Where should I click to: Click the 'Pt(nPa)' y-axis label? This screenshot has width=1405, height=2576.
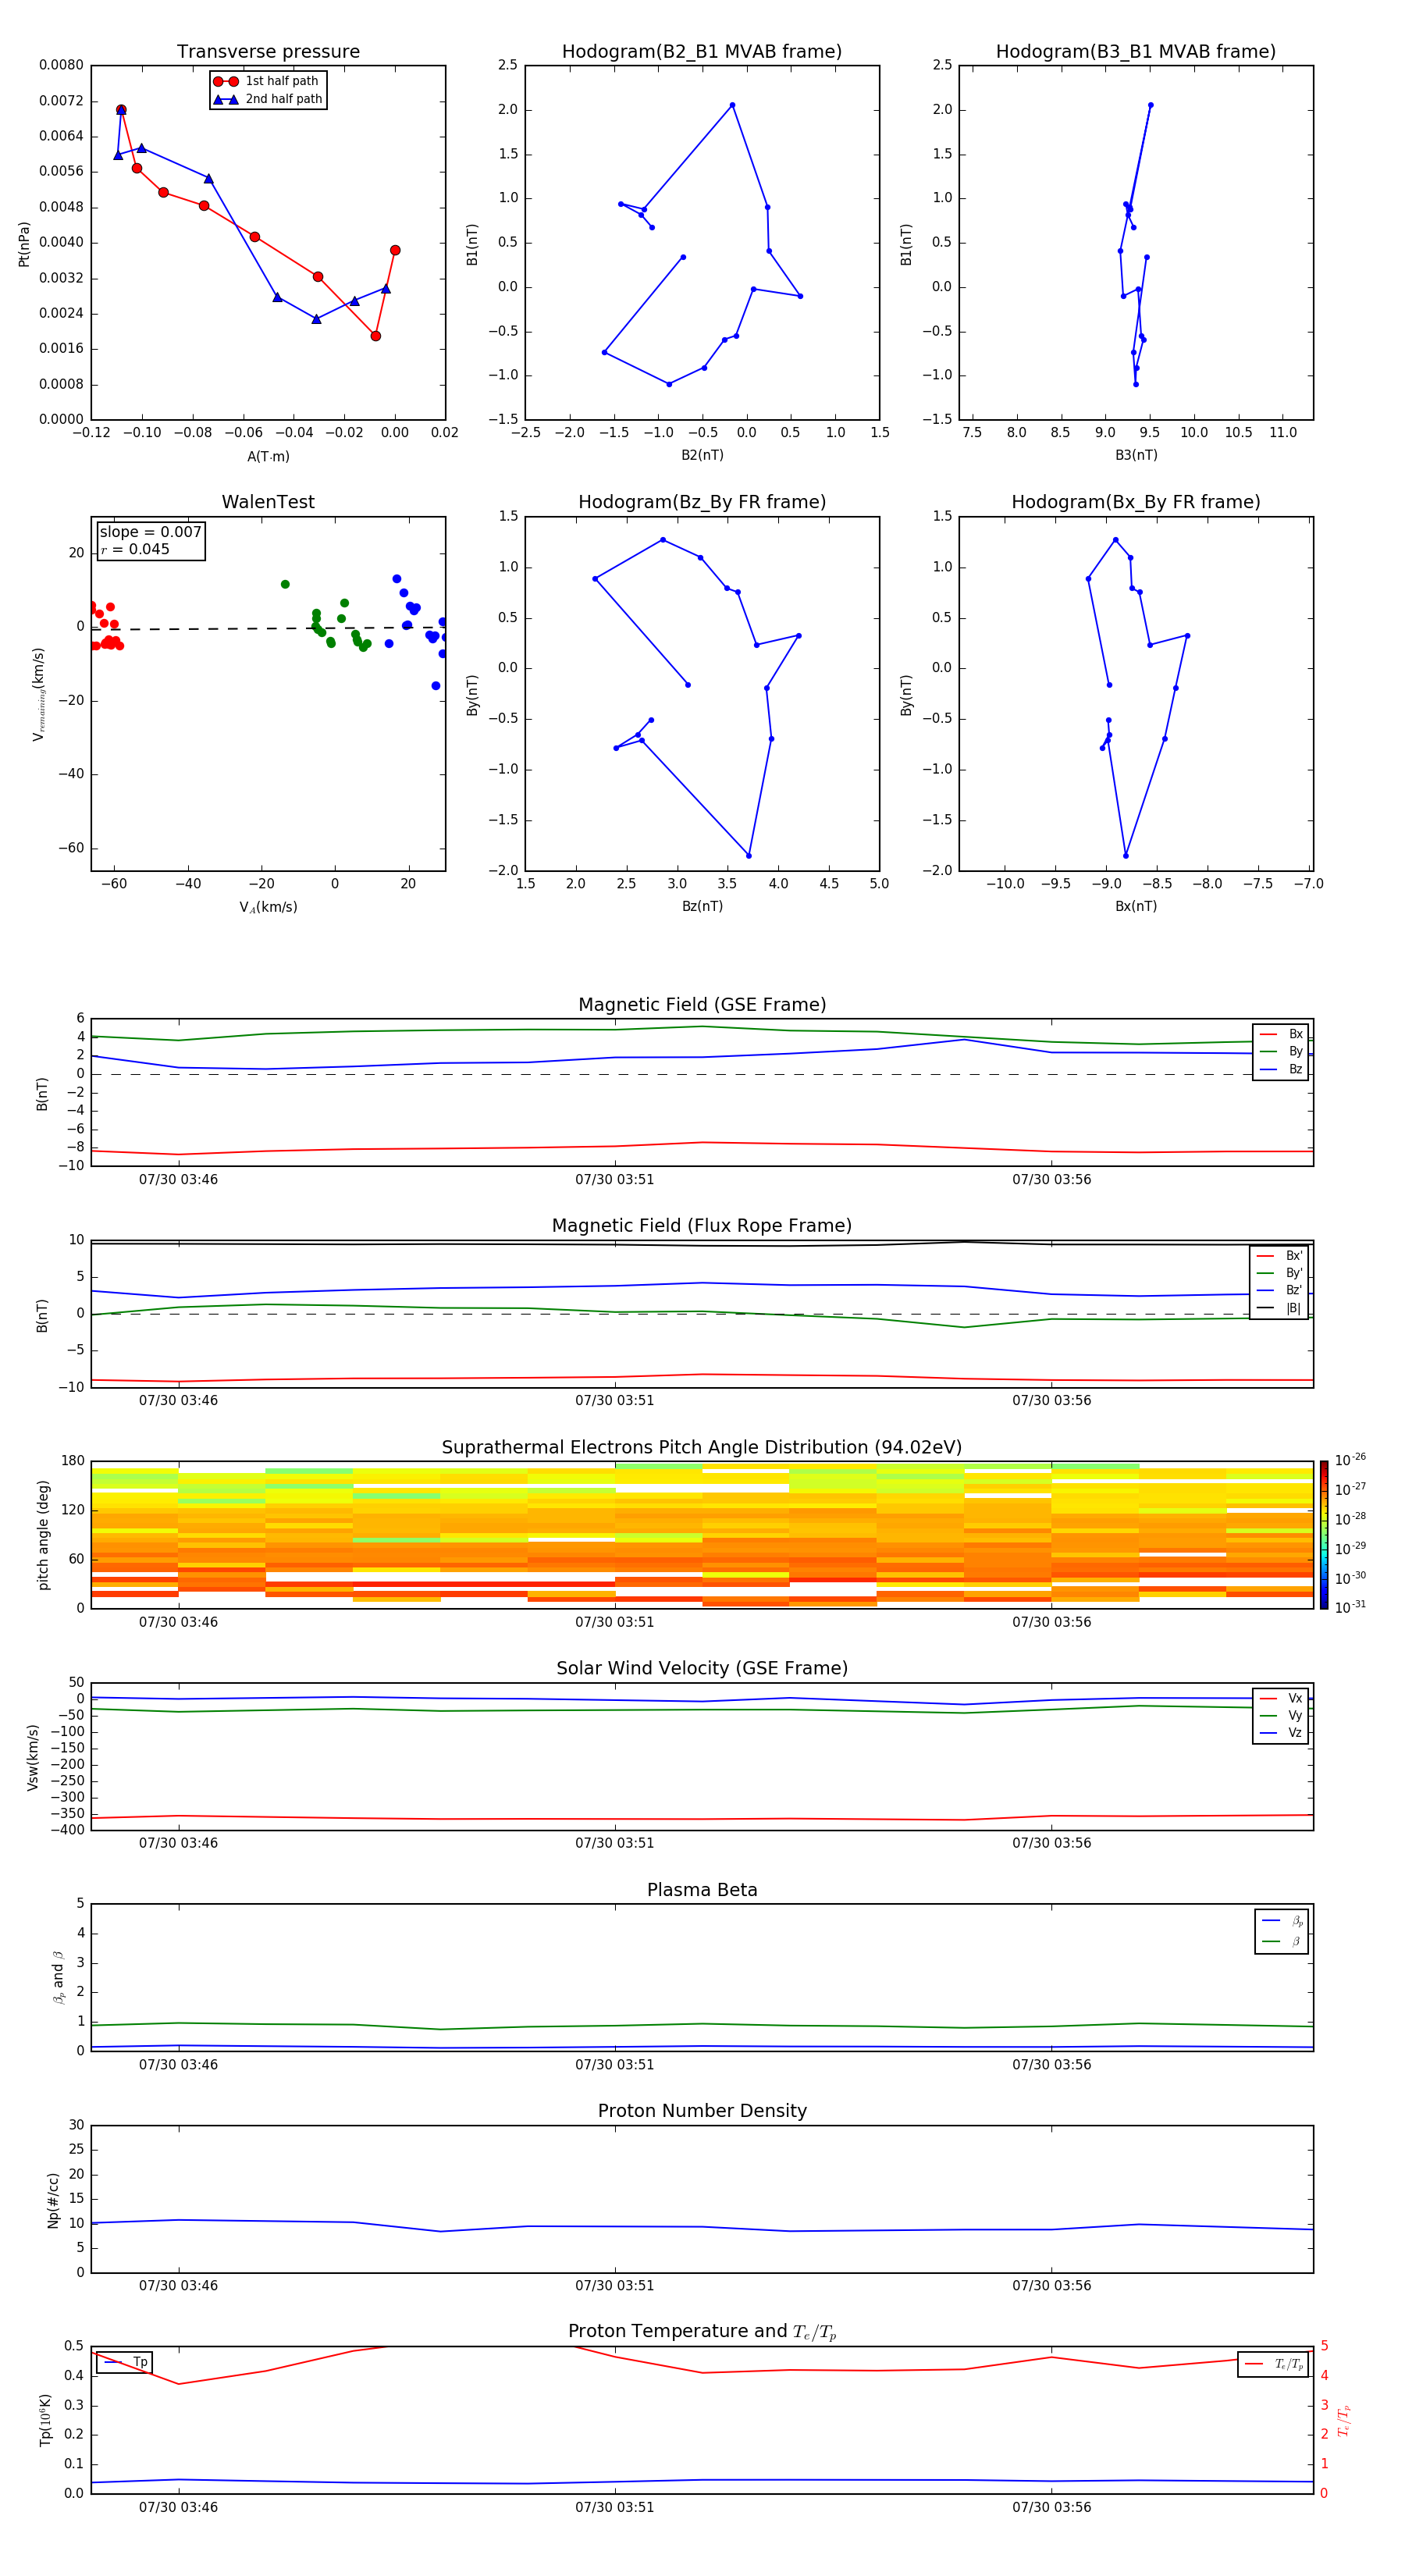click(24, 243)
